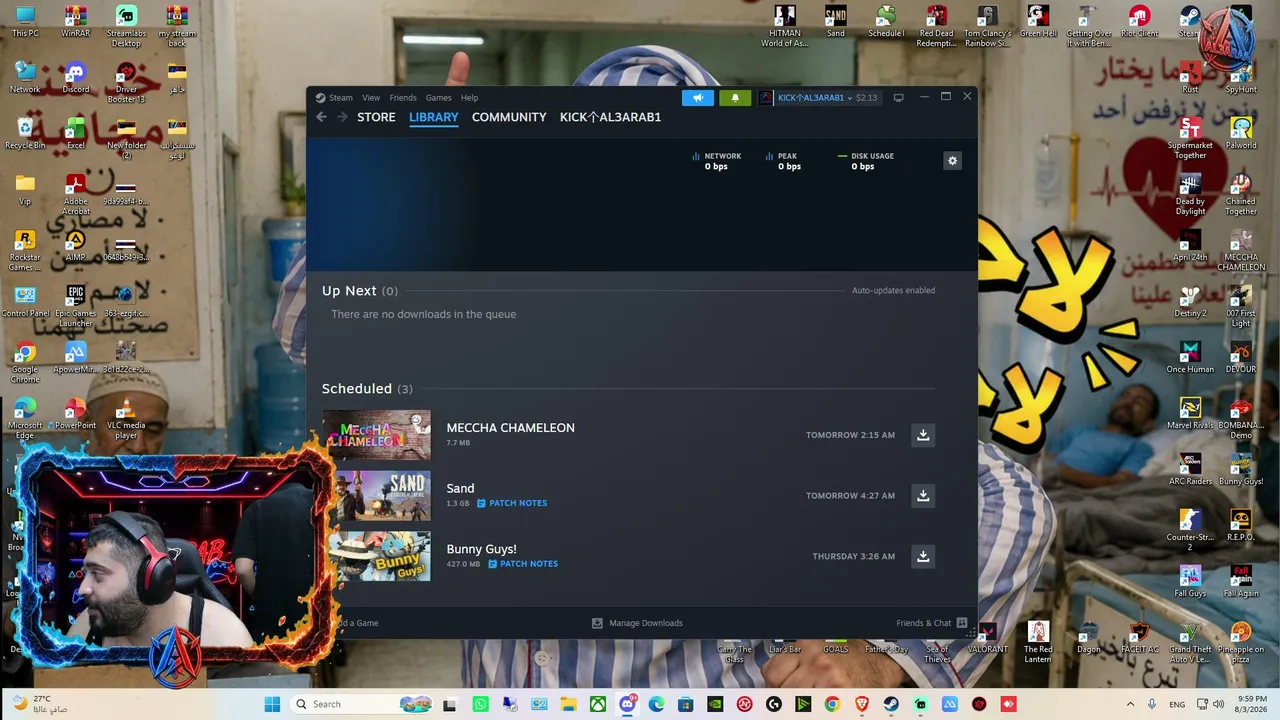Open PATCH NOTES for Bunny Guys!
The height and width of the screenshot is (720, 1280).
point(523,564)
